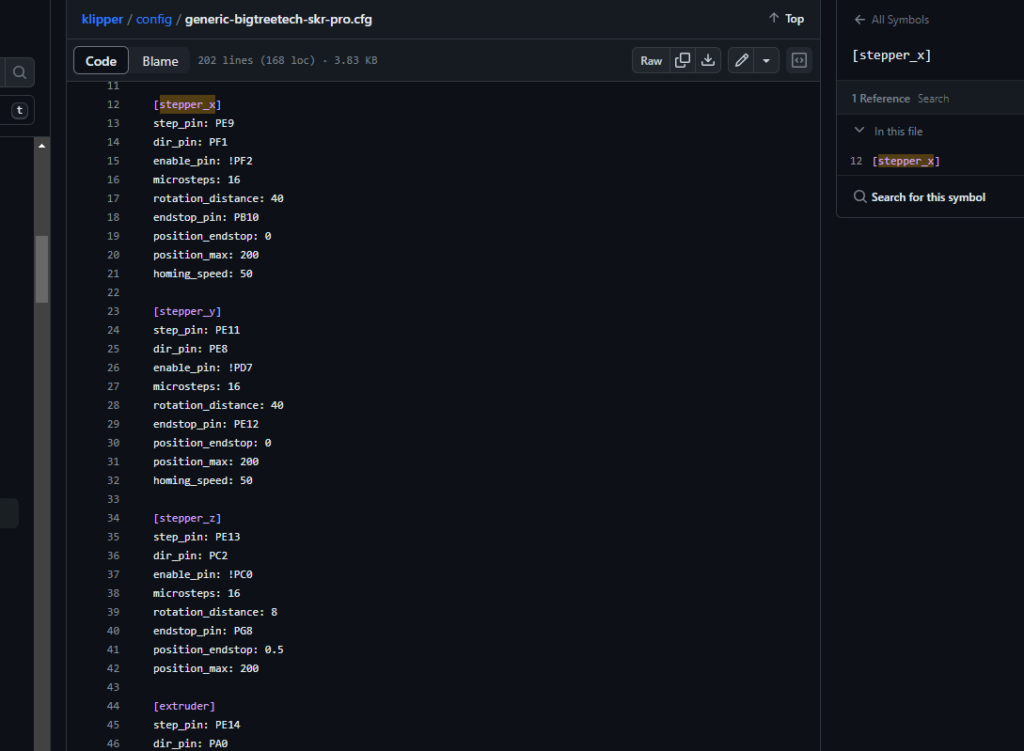Click 'endstop_pin: PG8' line
Image resolution: width=1024 pixels, height=751 pixels.
point(202,631)
